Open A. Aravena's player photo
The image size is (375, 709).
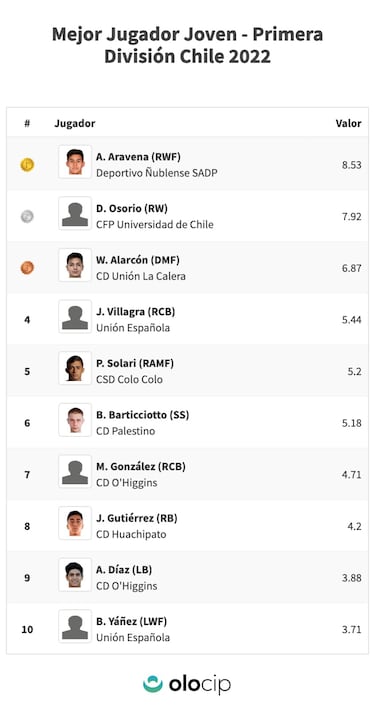point(75,162)
